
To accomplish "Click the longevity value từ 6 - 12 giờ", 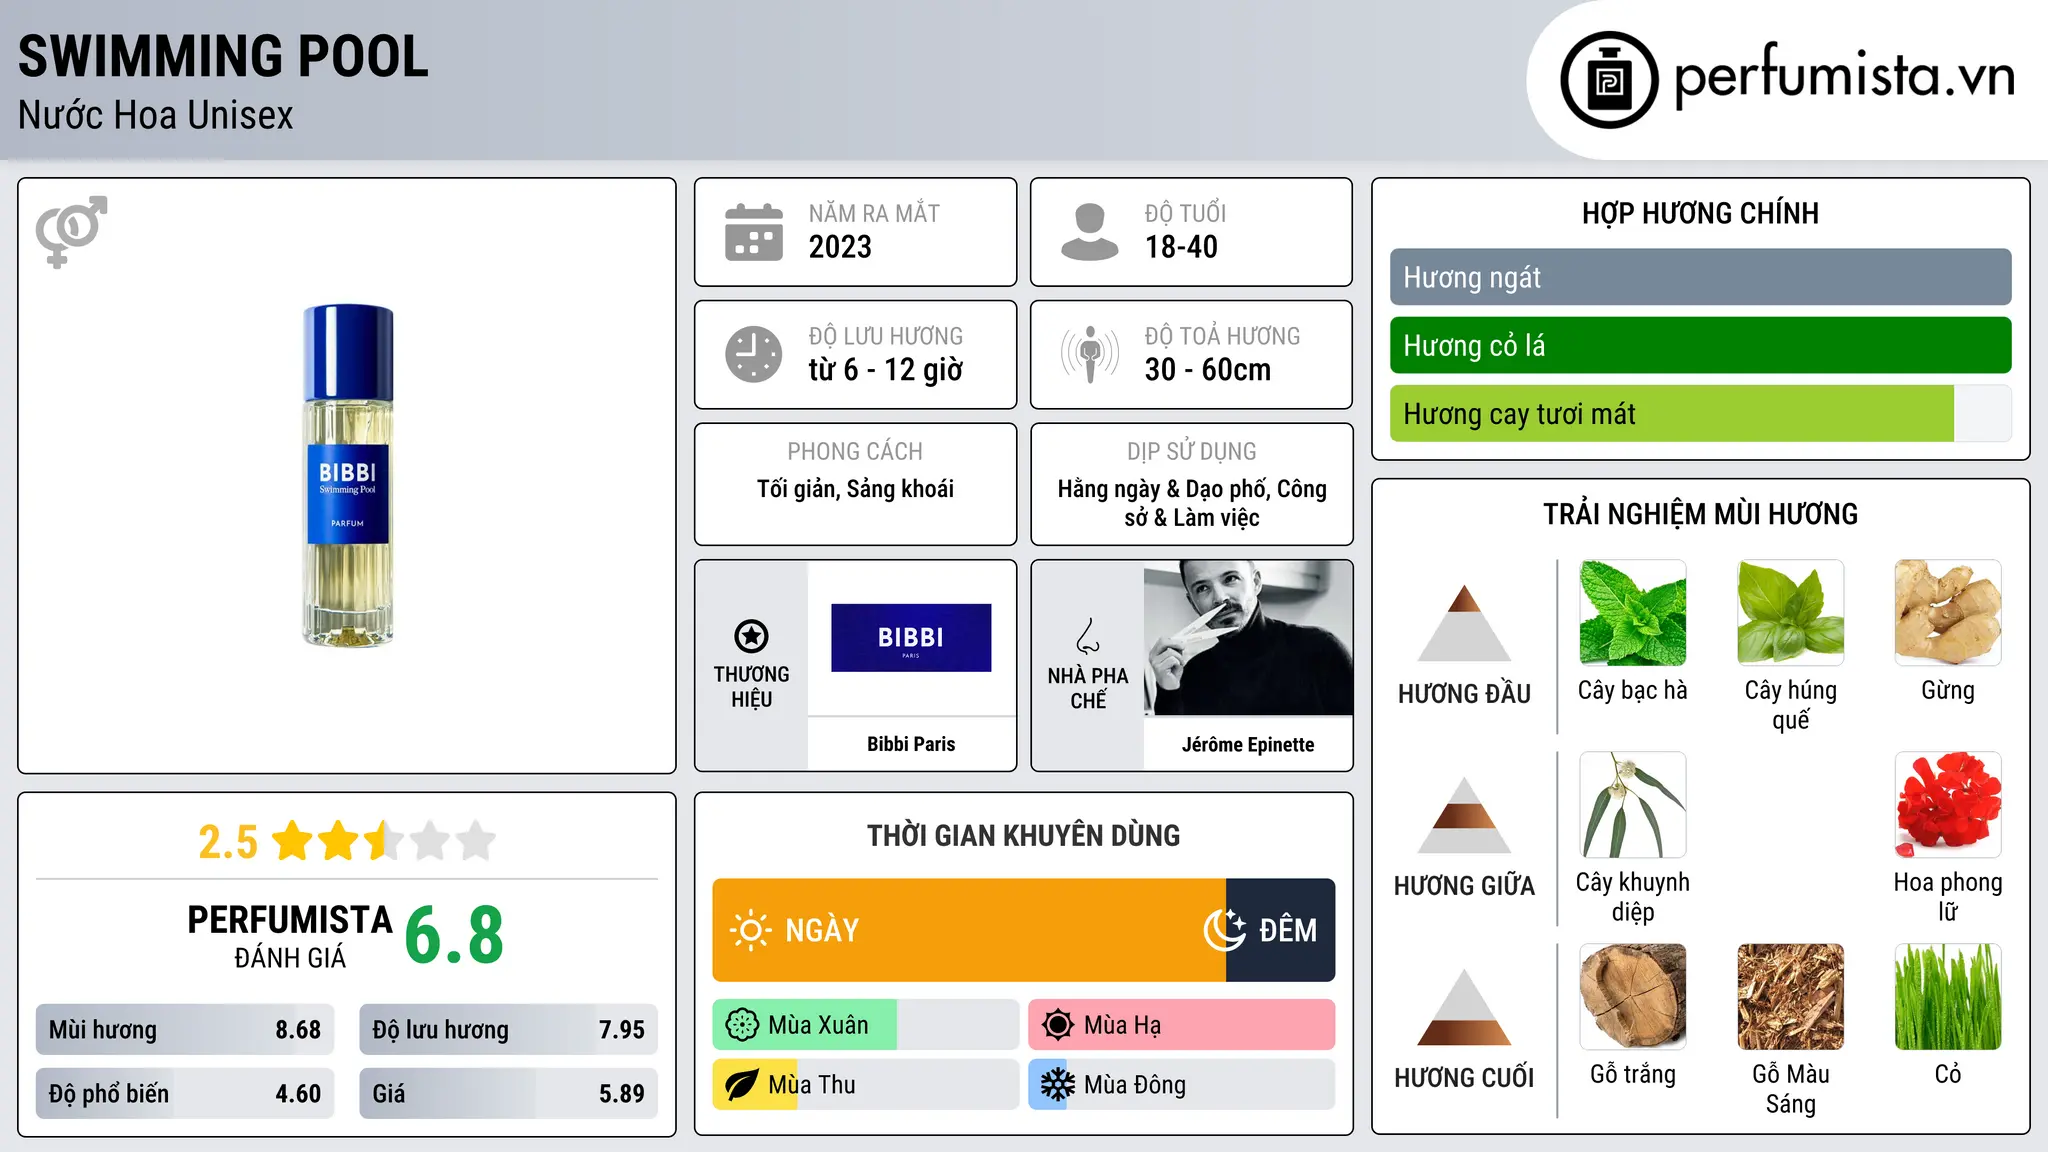I will click(886, 370).
